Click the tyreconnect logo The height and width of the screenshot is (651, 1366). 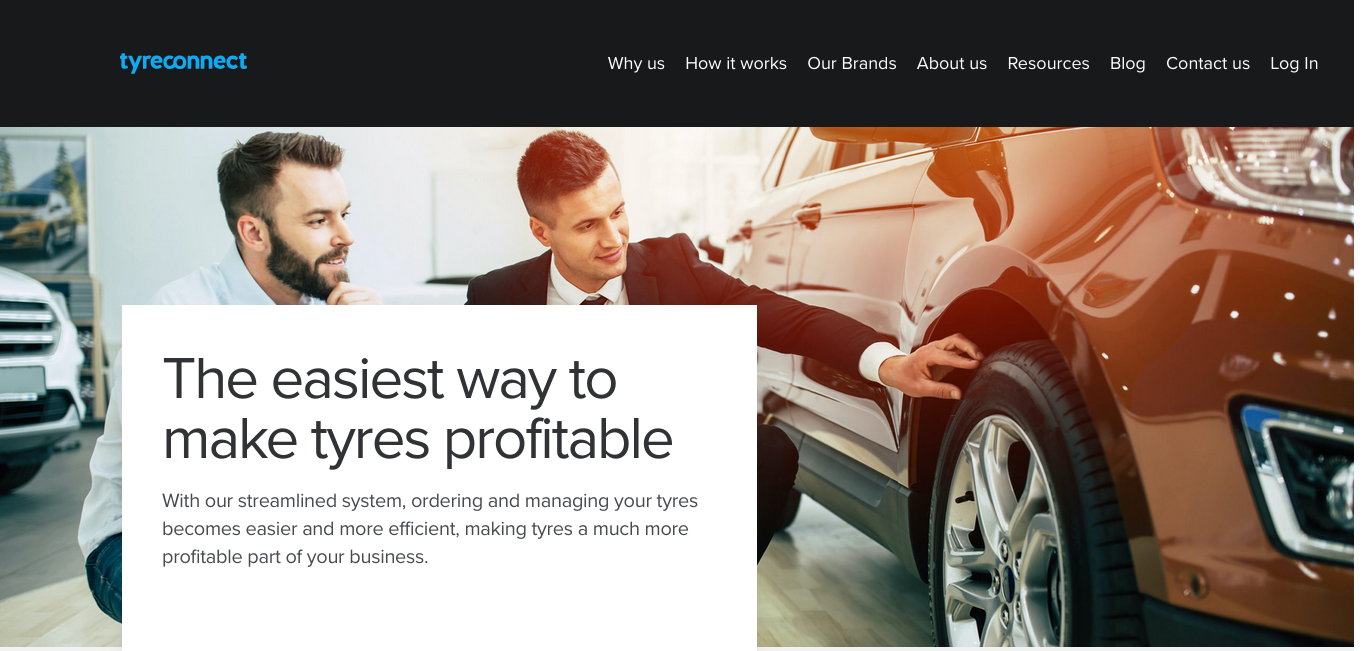(x=183, y=62)
